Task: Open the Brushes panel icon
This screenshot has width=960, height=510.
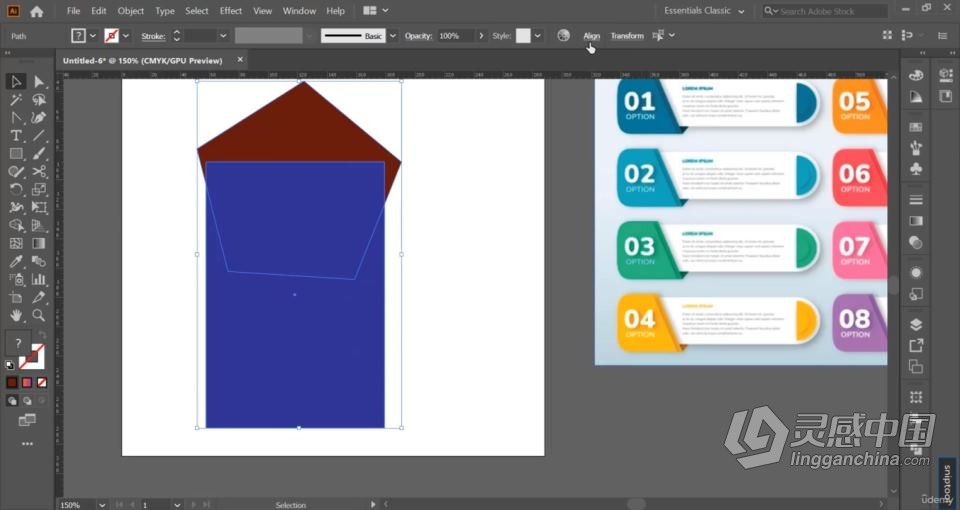Action: coord(916,148)
